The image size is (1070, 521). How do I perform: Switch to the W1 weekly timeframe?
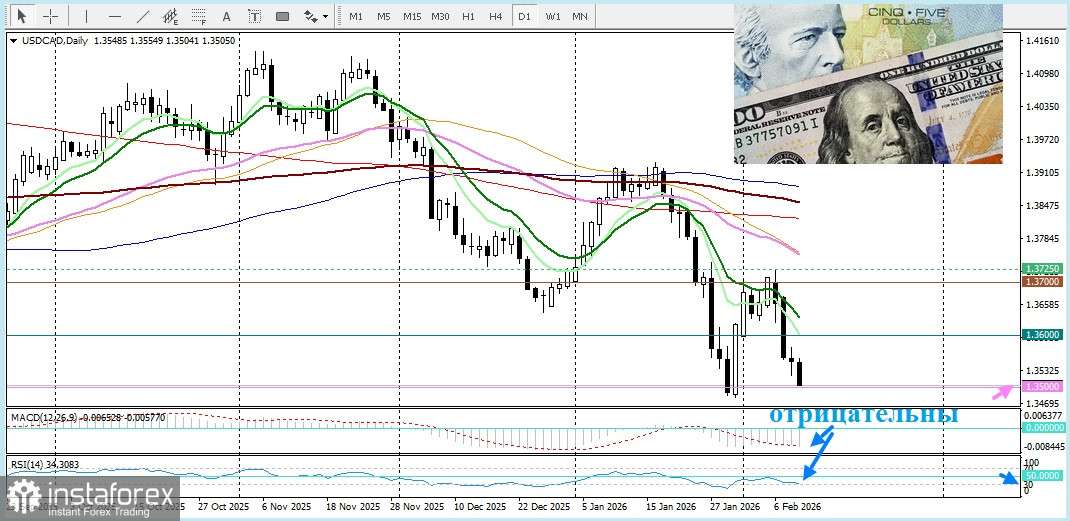tap(552, 16)
